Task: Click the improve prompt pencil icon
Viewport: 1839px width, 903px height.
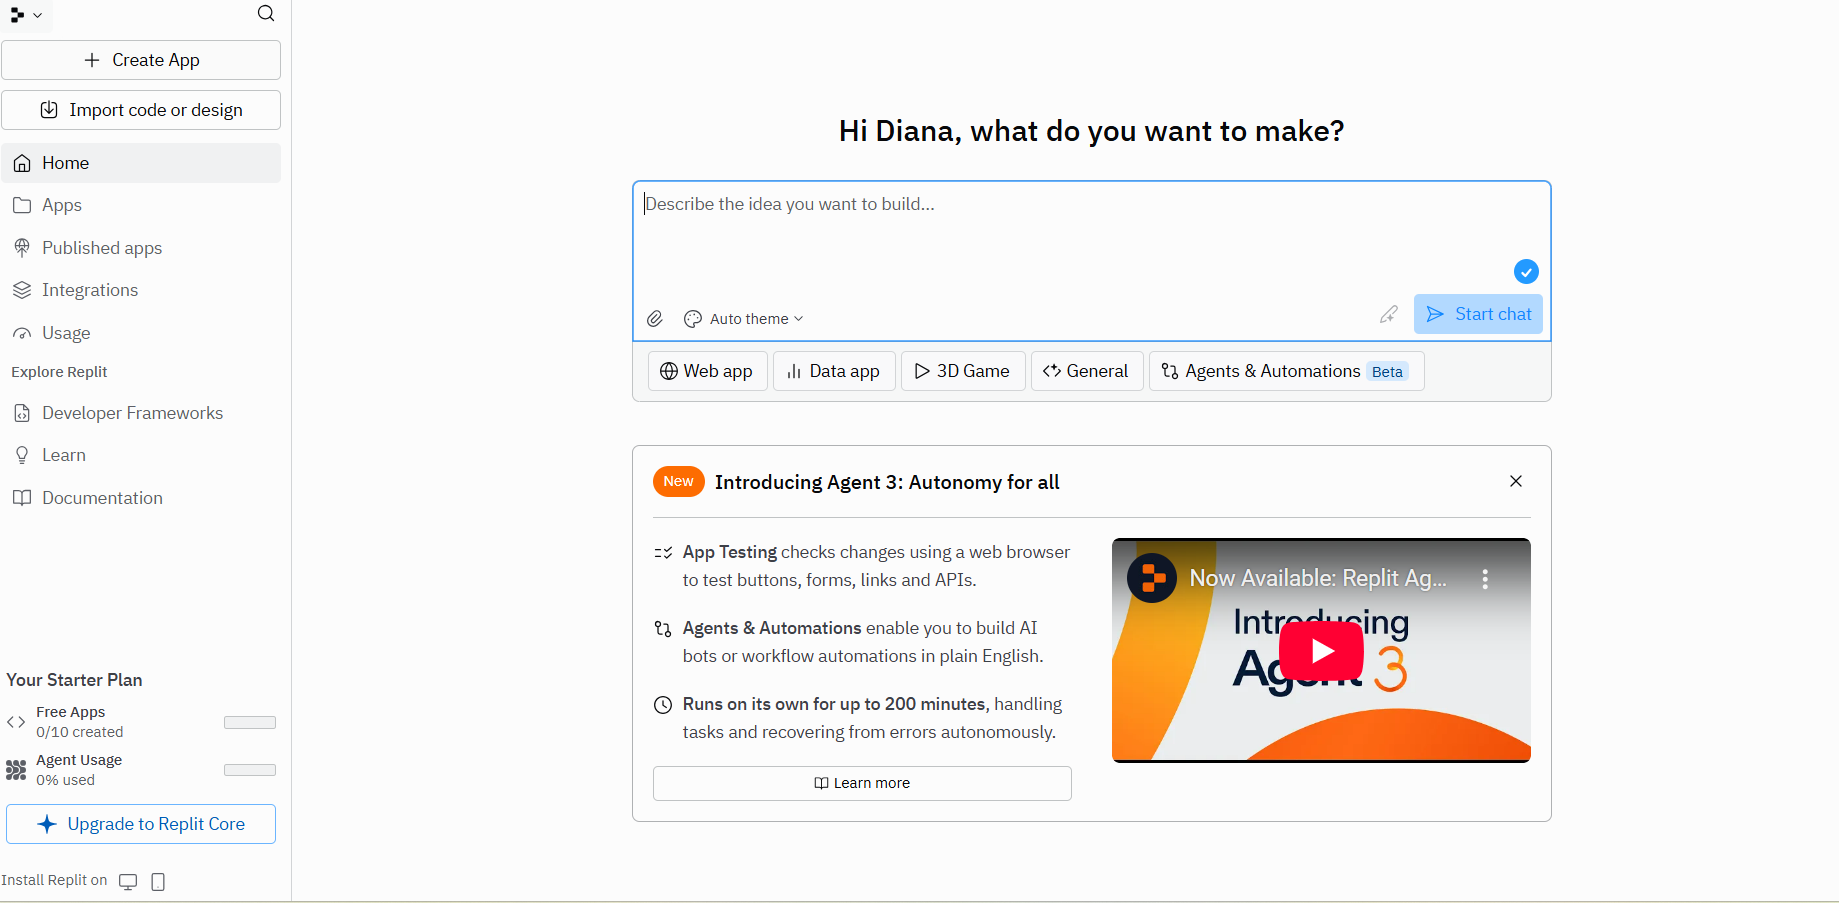Action: (1389, 314)
